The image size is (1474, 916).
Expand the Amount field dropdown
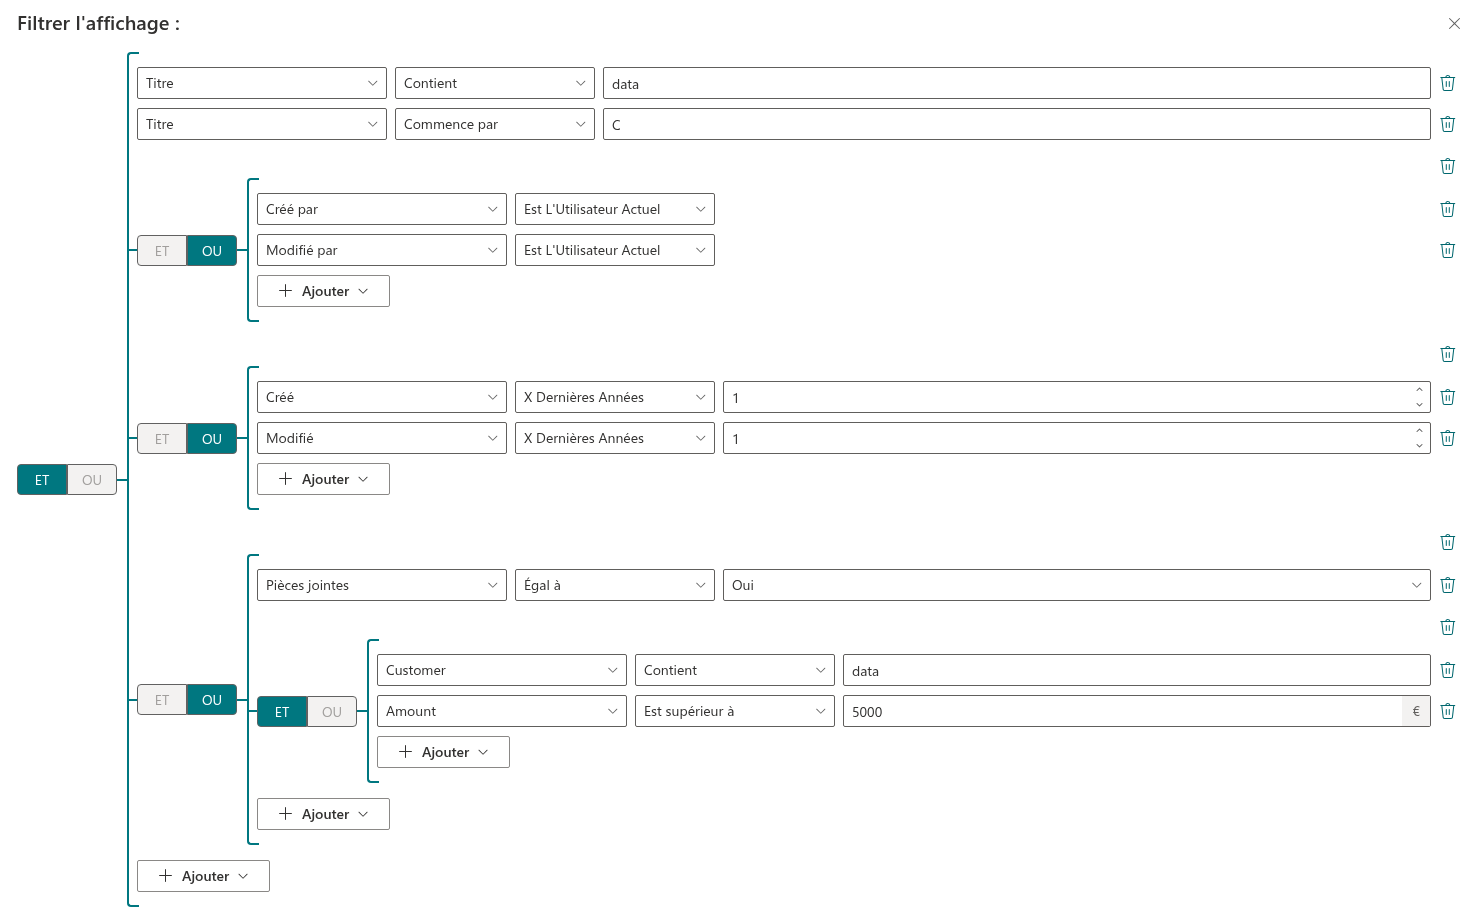[x=502, y=711]
